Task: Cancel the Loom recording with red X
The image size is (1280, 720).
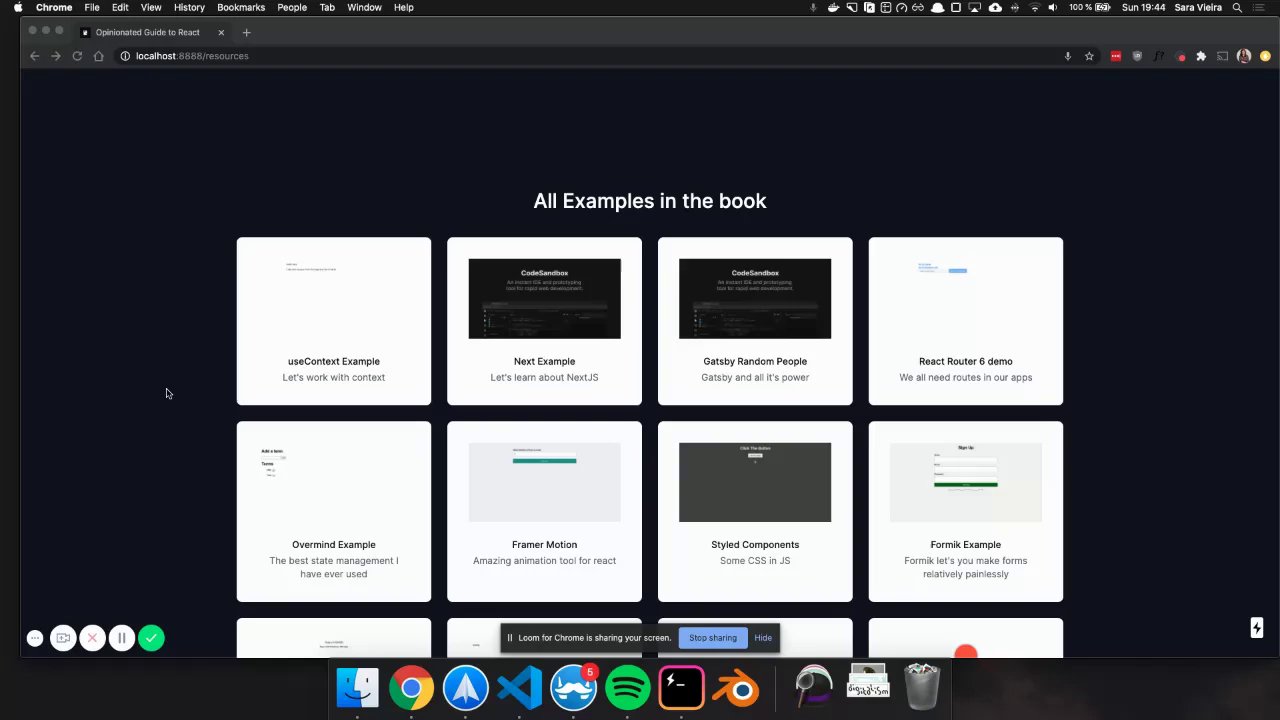Action: click(92, 638)
